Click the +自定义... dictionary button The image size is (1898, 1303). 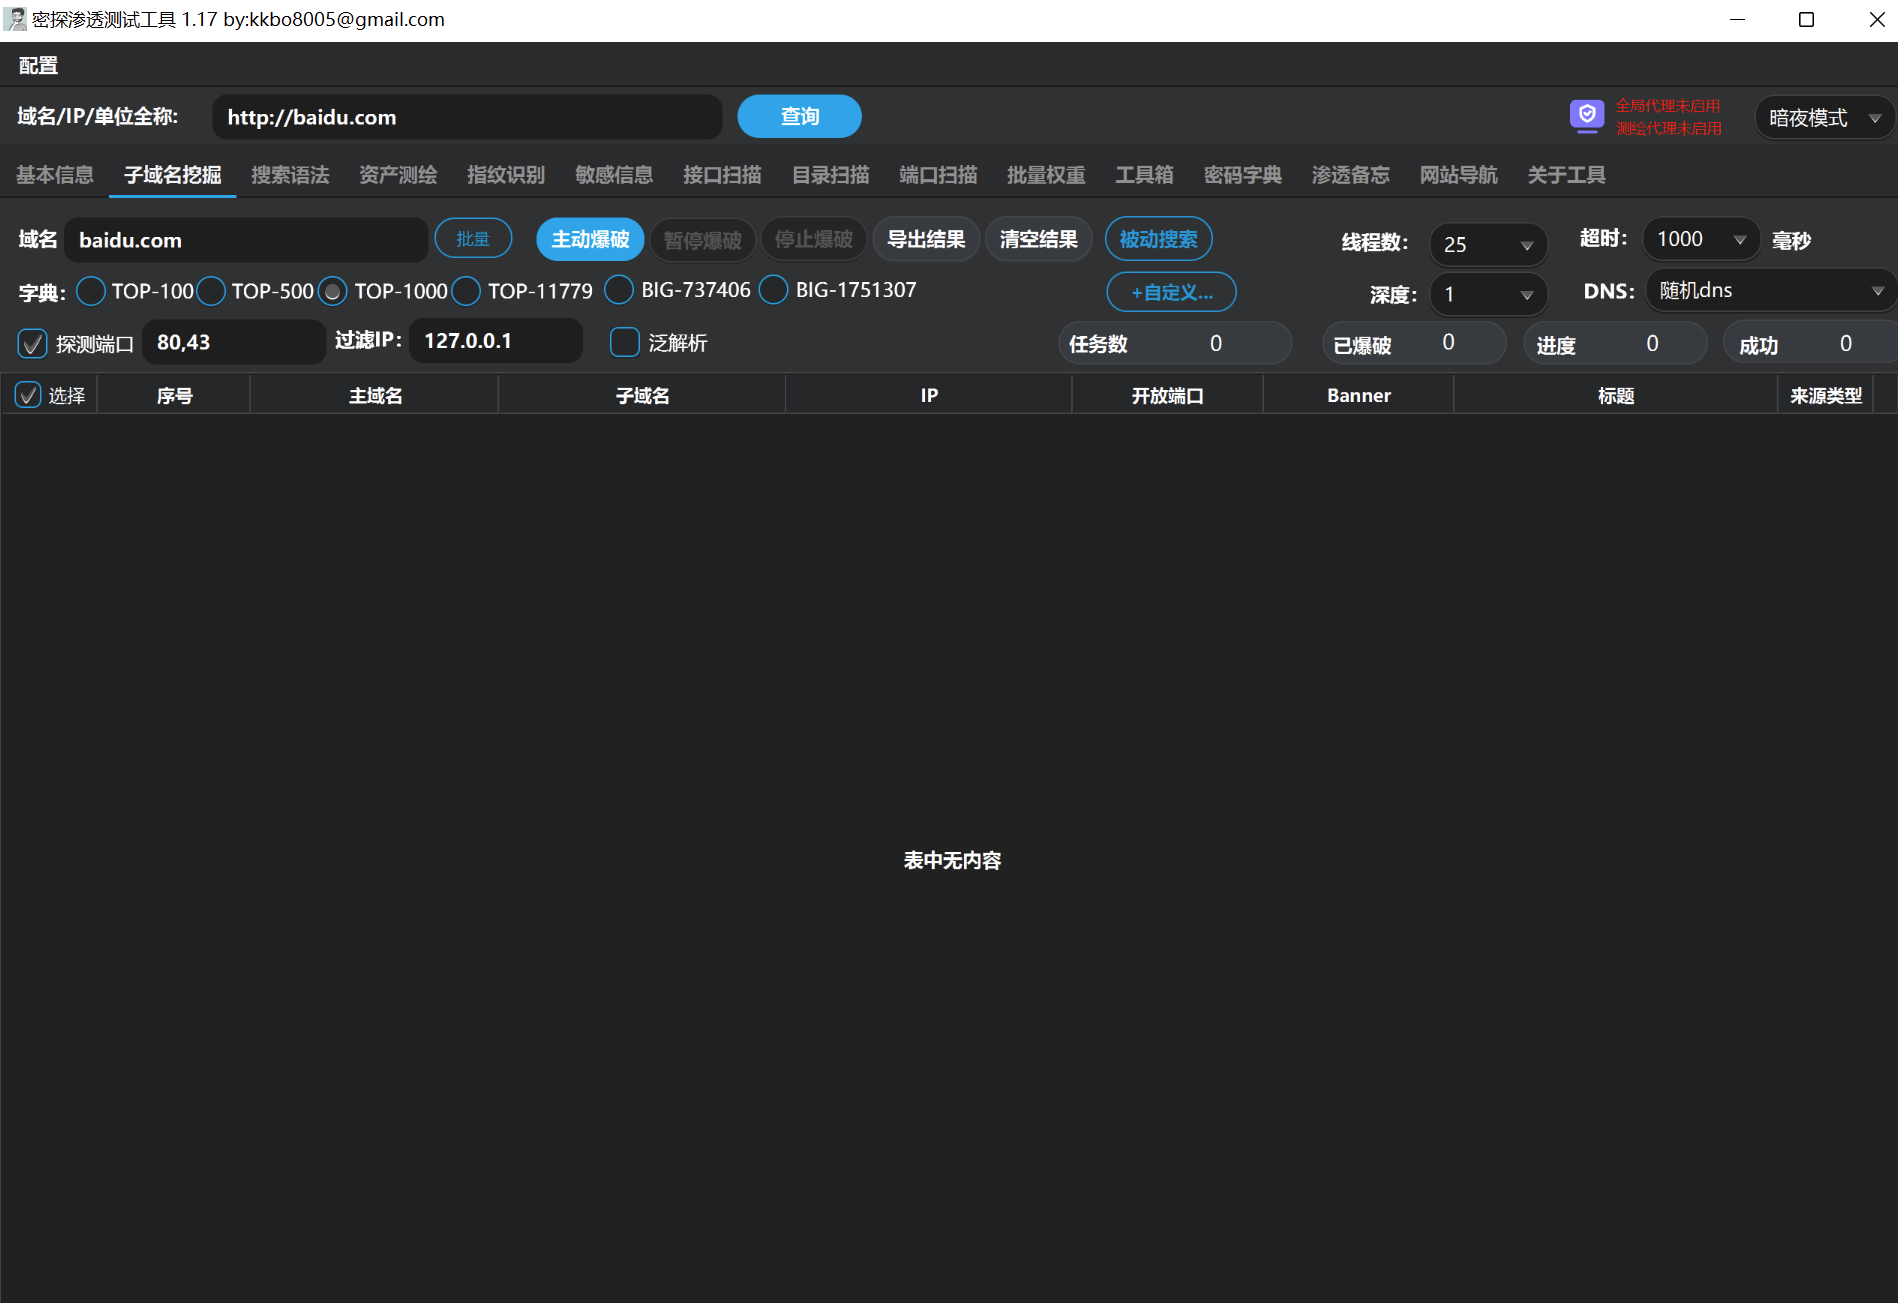[x=1171, y=292]
